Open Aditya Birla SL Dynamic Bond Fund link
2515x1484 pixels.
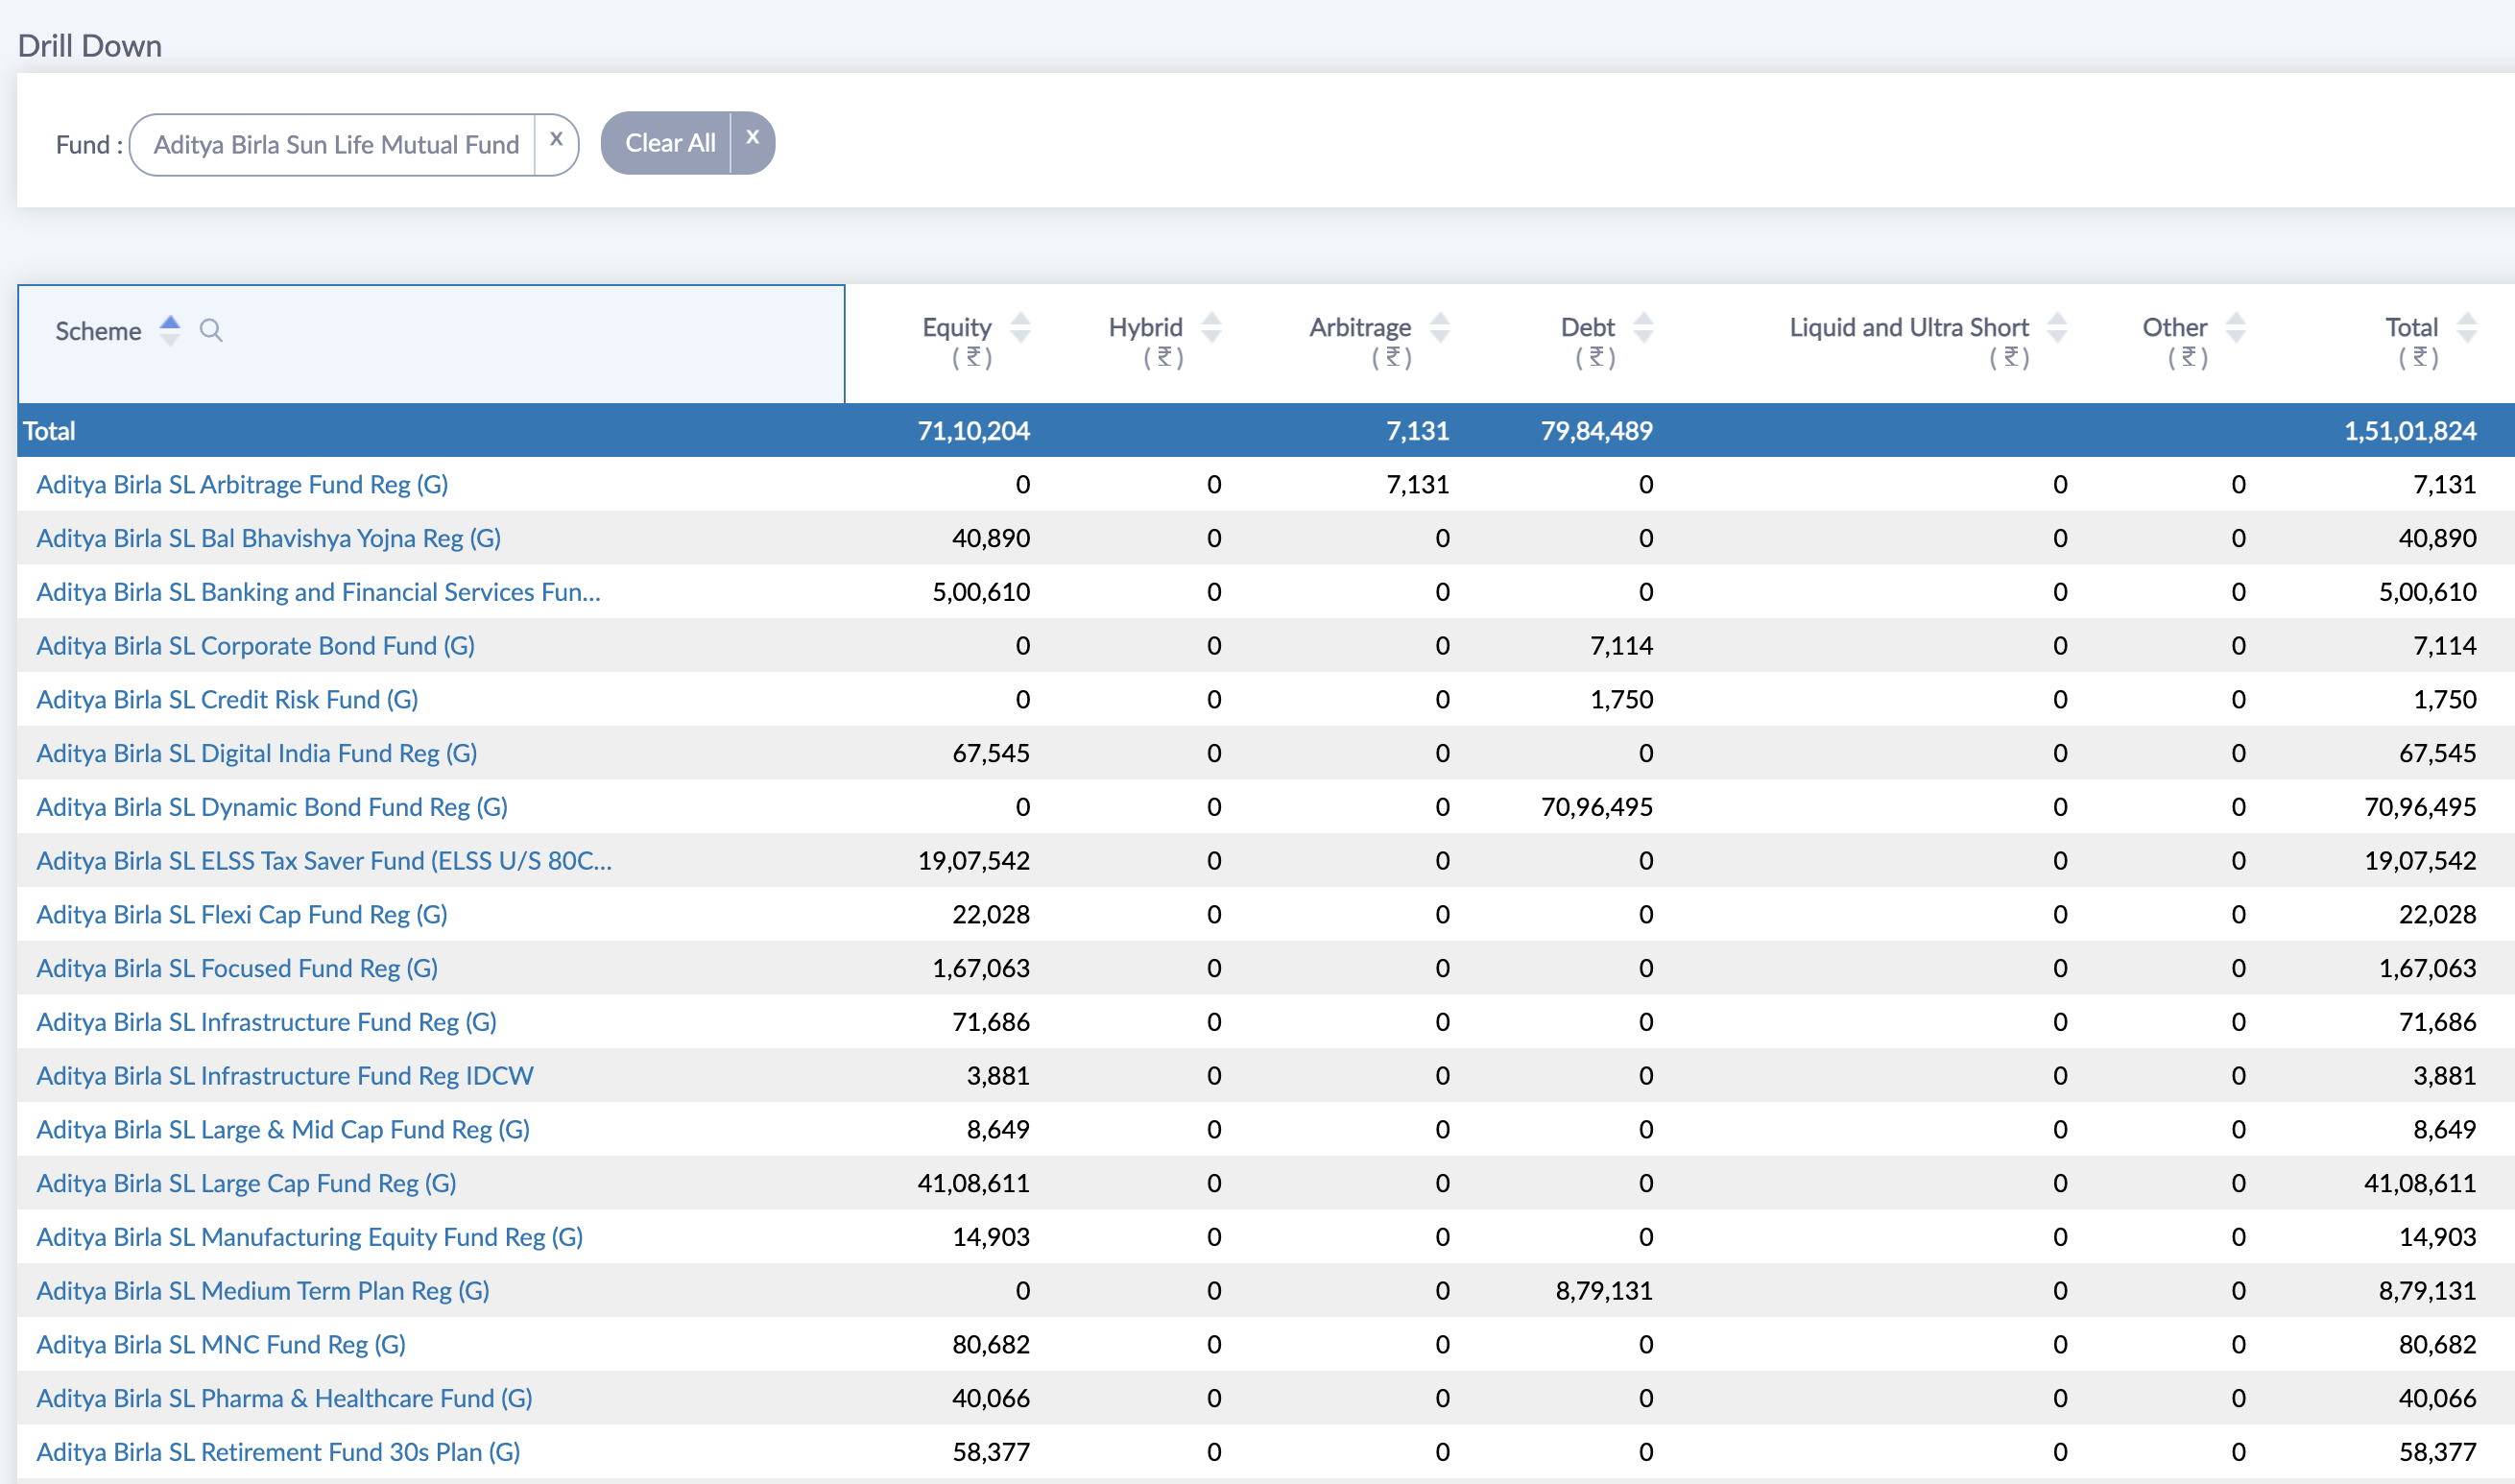(x=272, y=807)
